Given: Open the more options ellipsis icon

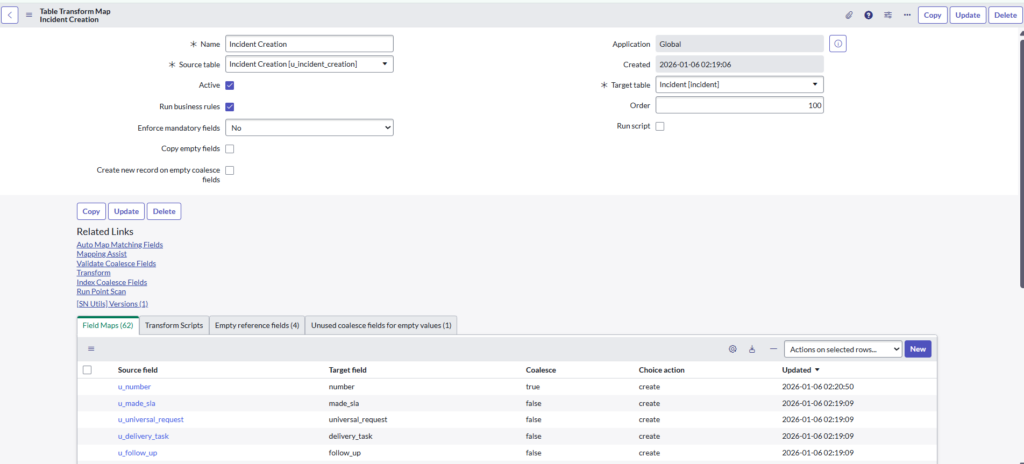Looking at the screenshot, I should [x=906, y=15].
